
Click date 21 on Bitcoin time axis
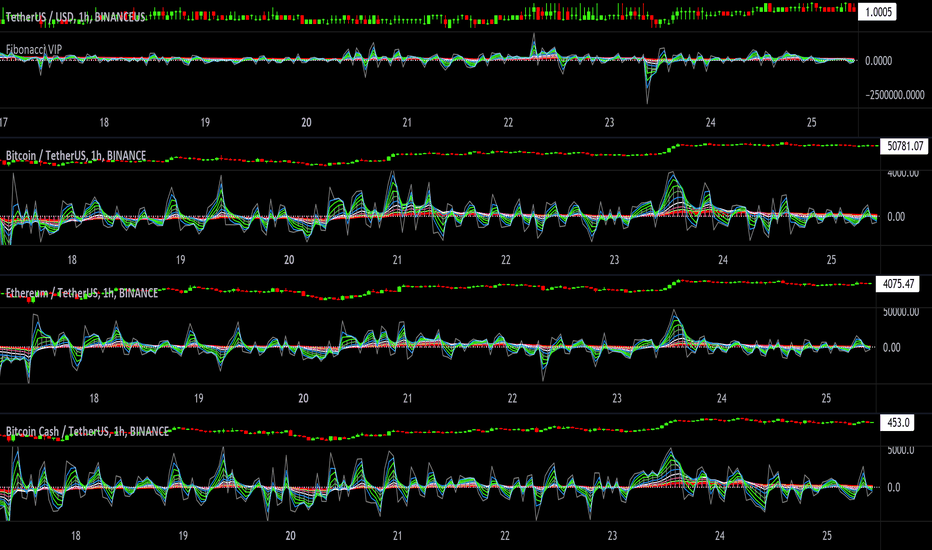(x=397, y=260)
